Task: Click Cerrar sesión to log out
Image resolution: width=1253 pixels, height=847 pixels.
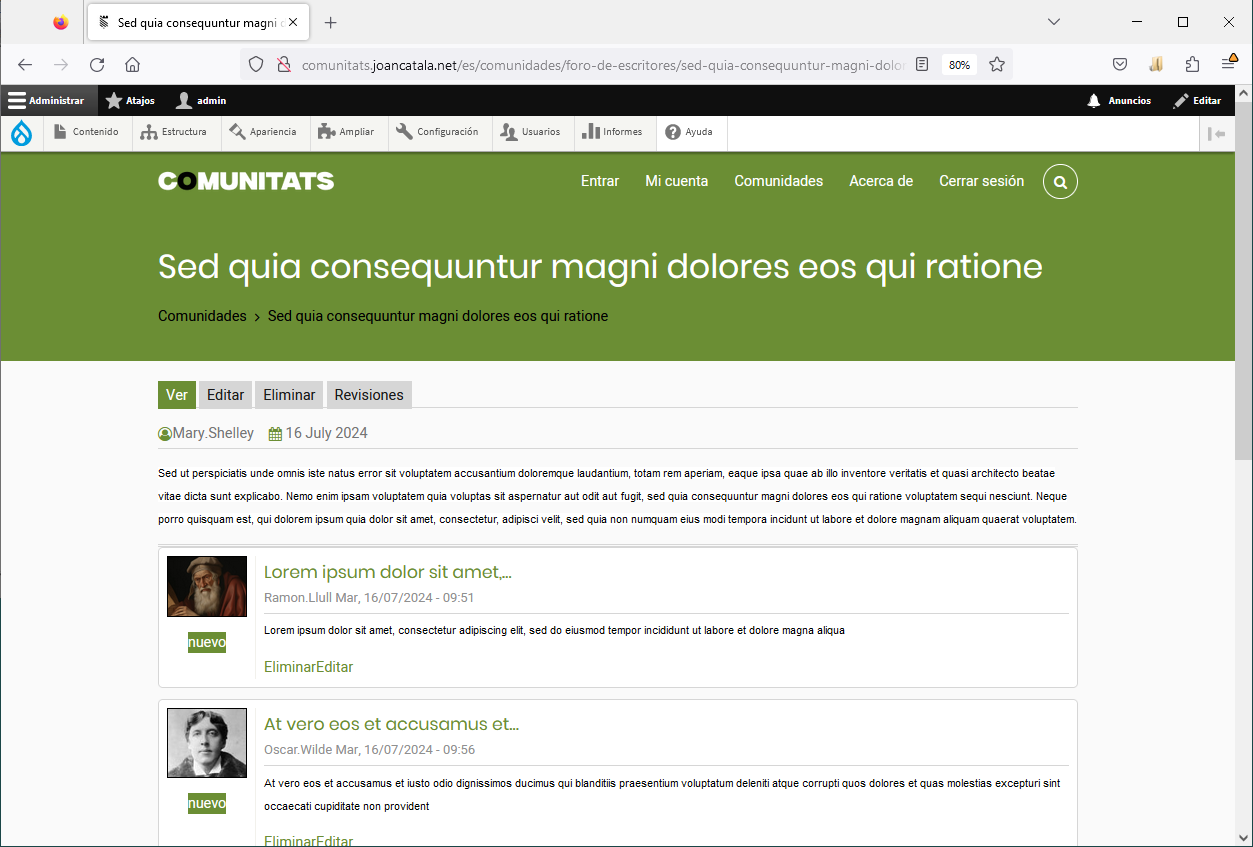Action: [x=982, y=181]
